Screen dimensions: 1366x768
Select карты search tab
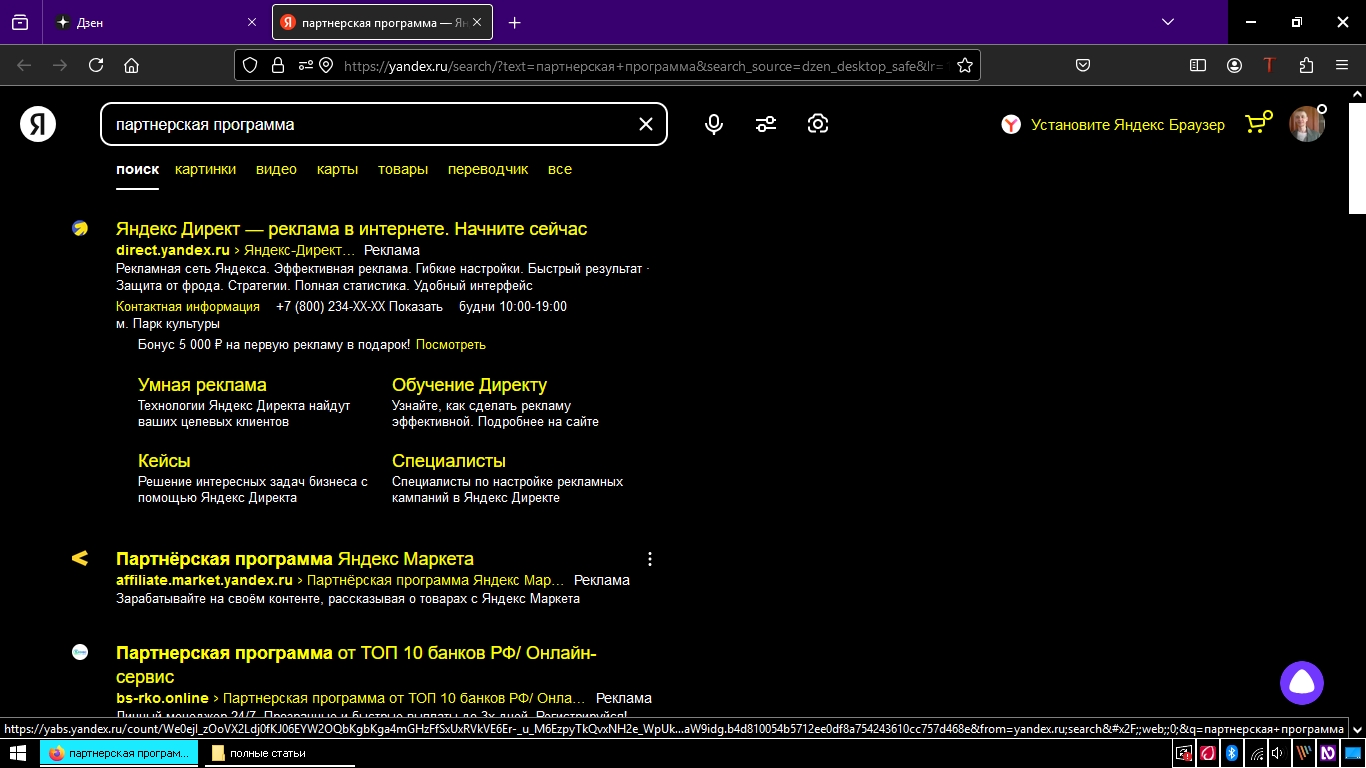337,169
